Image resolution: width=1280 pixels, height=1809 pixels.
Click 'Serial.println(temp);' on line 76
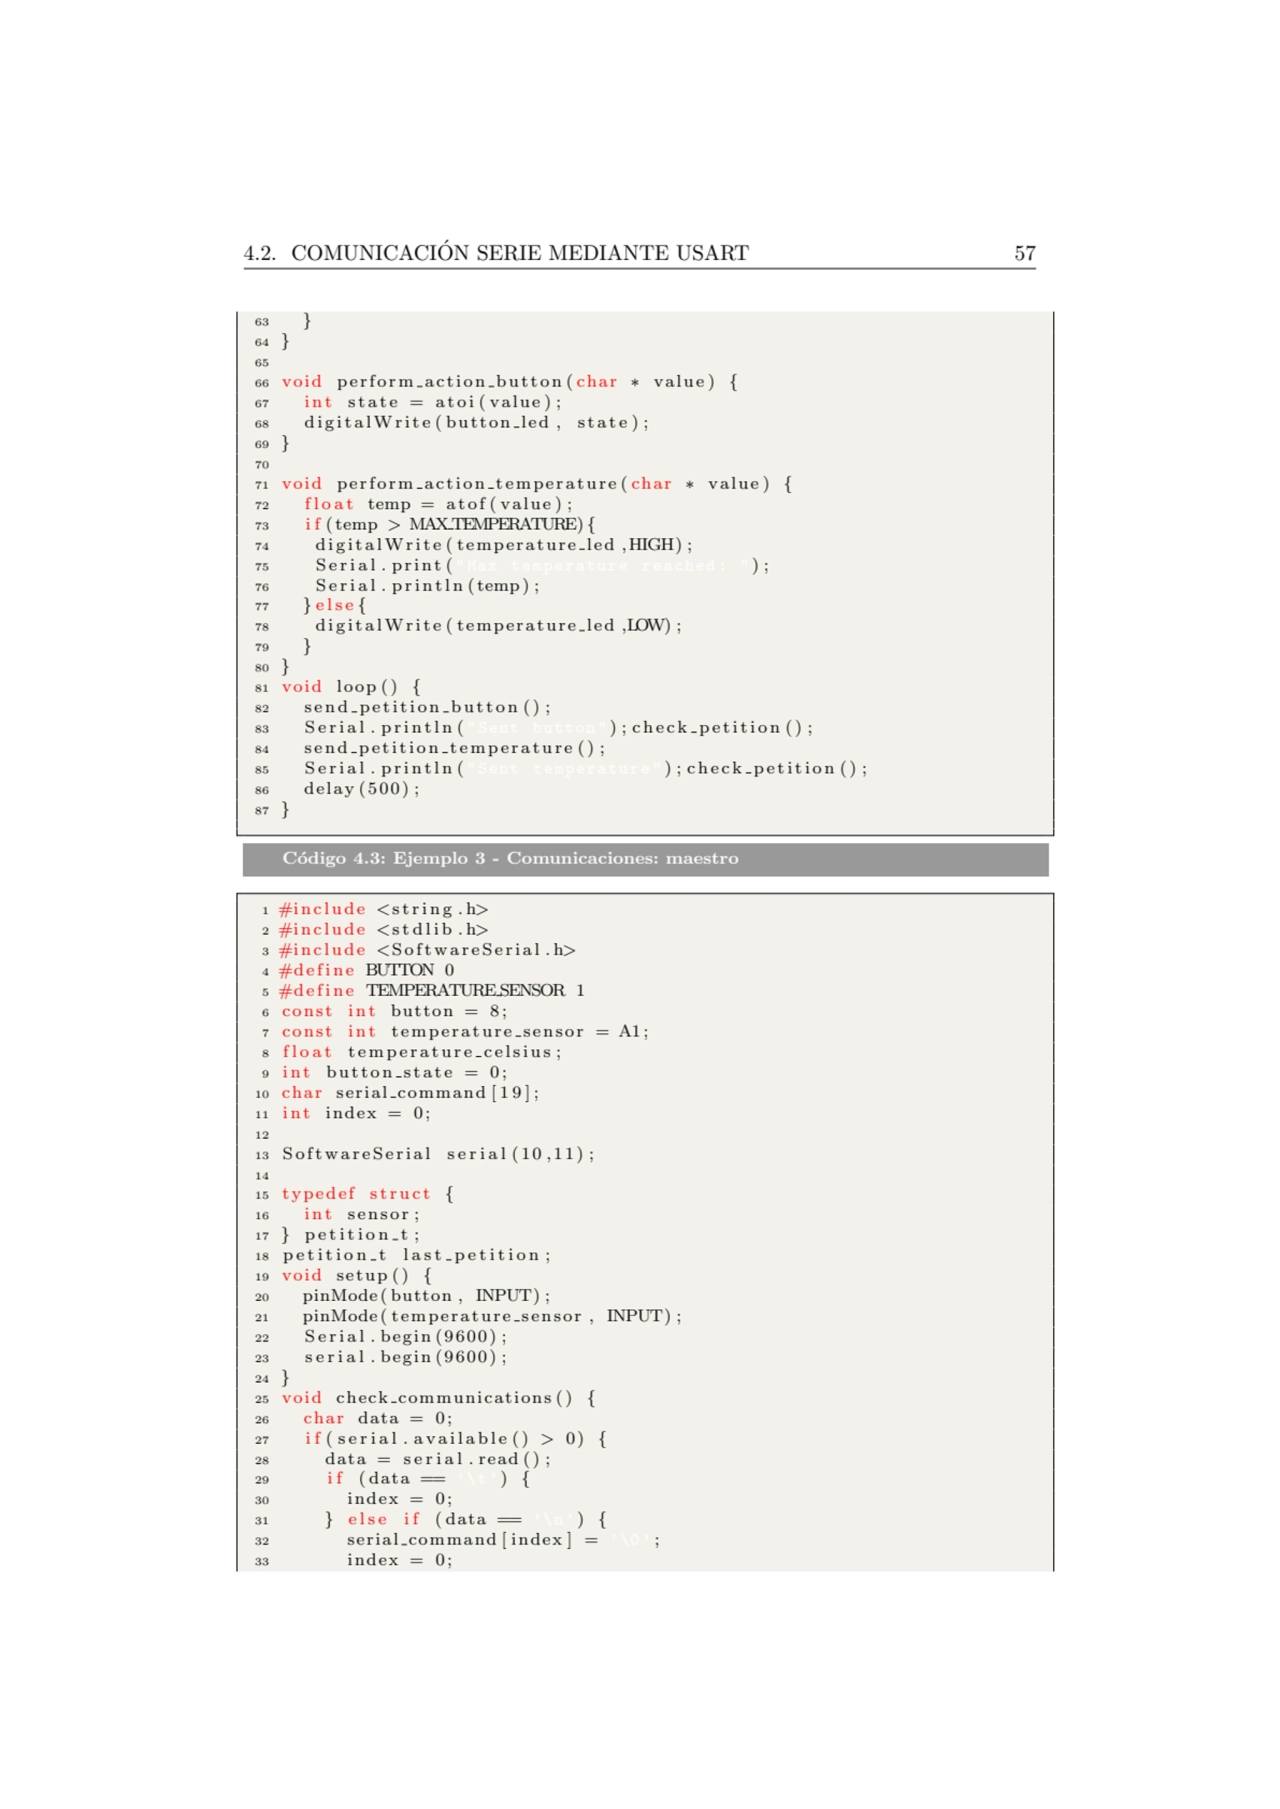pos(427,586)
